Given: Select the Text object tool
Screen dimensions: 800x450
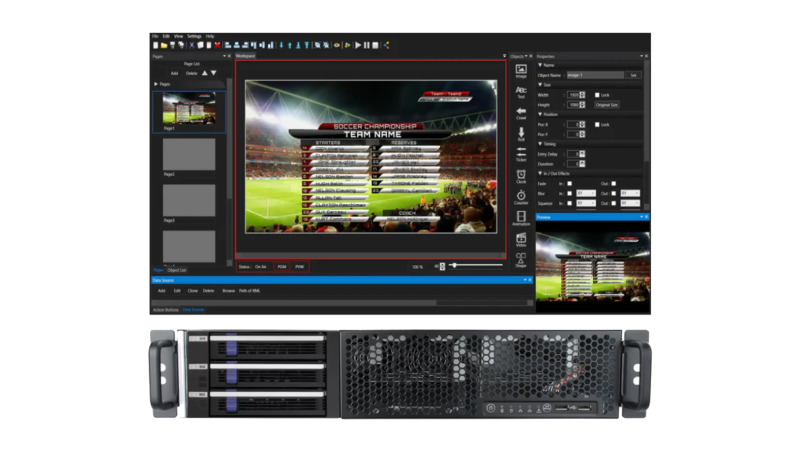Looking at the screenshot, I should tap(521, 91).
